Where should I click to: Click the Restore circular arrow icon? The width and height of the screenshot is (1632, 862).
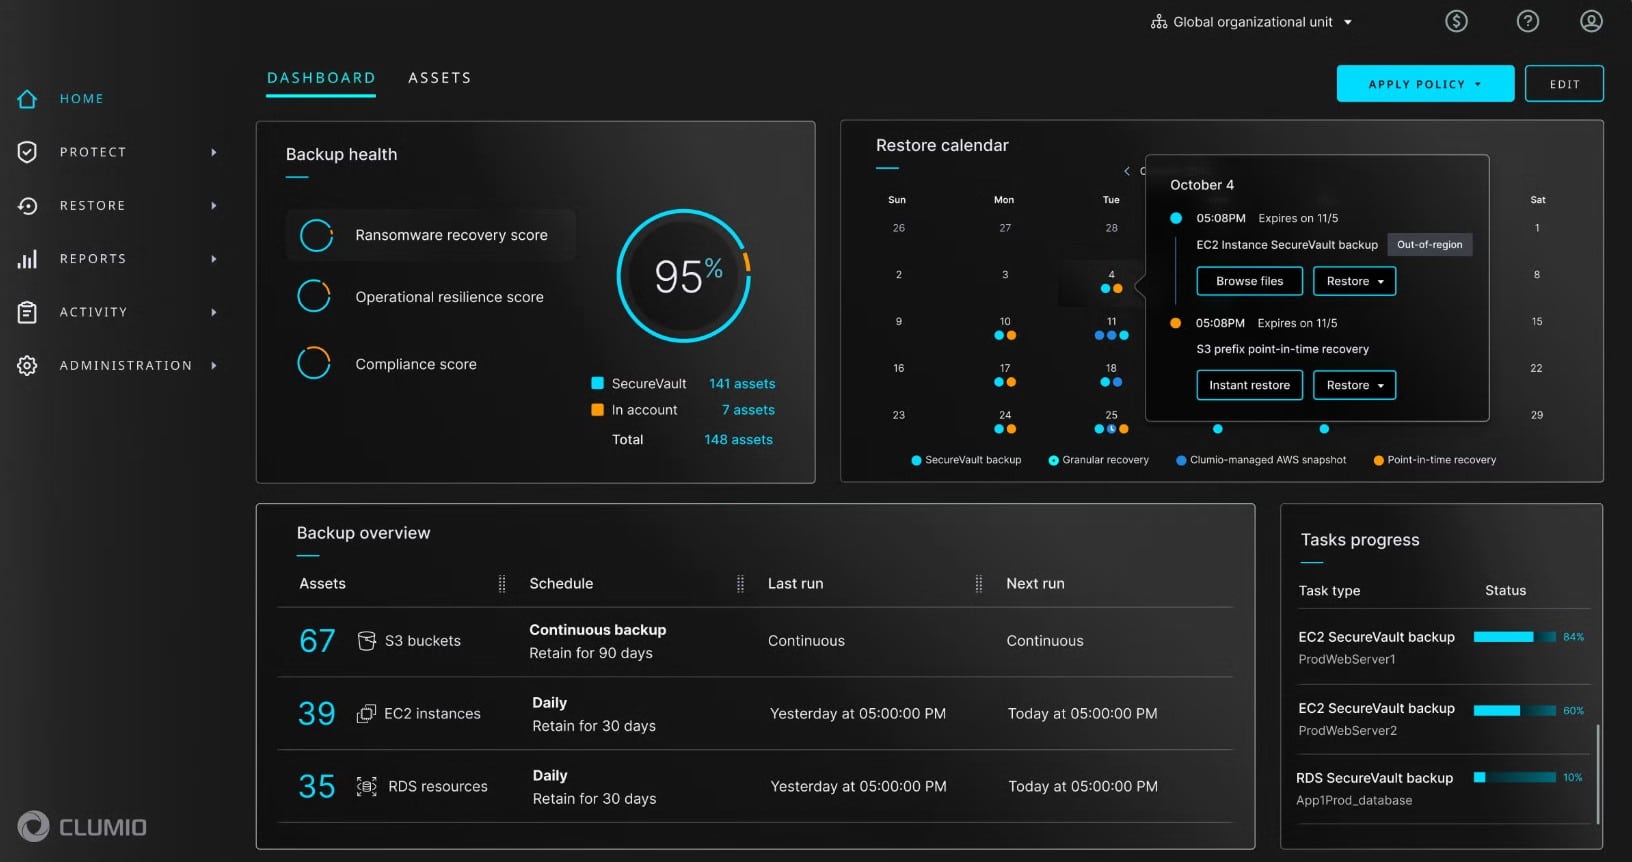tap(27, 206)
